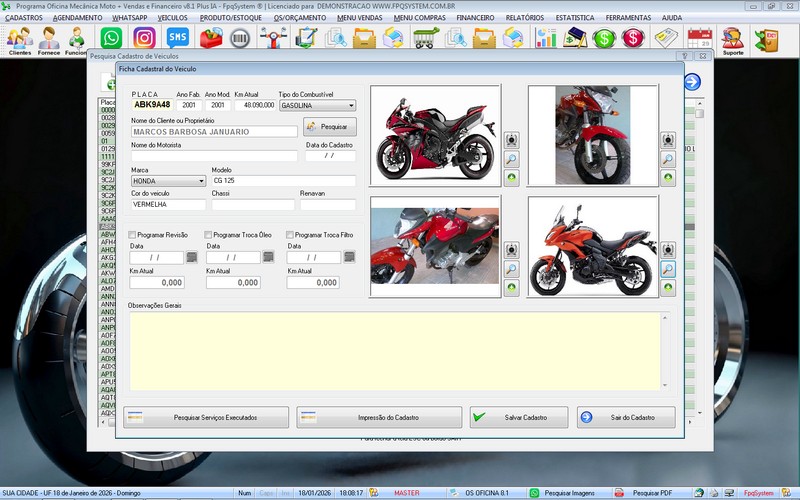Open the VEICULOS menu
The height and width of the screenshot is (500, 800).
point(173,18)
